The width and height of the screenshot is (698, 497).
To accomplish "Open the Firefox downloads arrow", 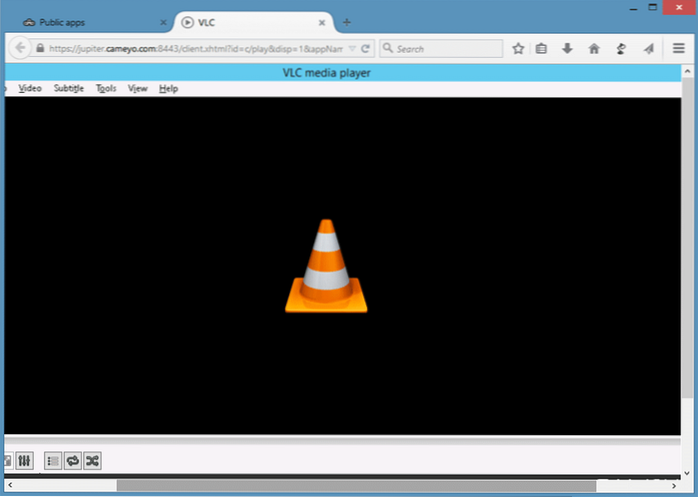I will pyautogui.click(x=567, y=48).
